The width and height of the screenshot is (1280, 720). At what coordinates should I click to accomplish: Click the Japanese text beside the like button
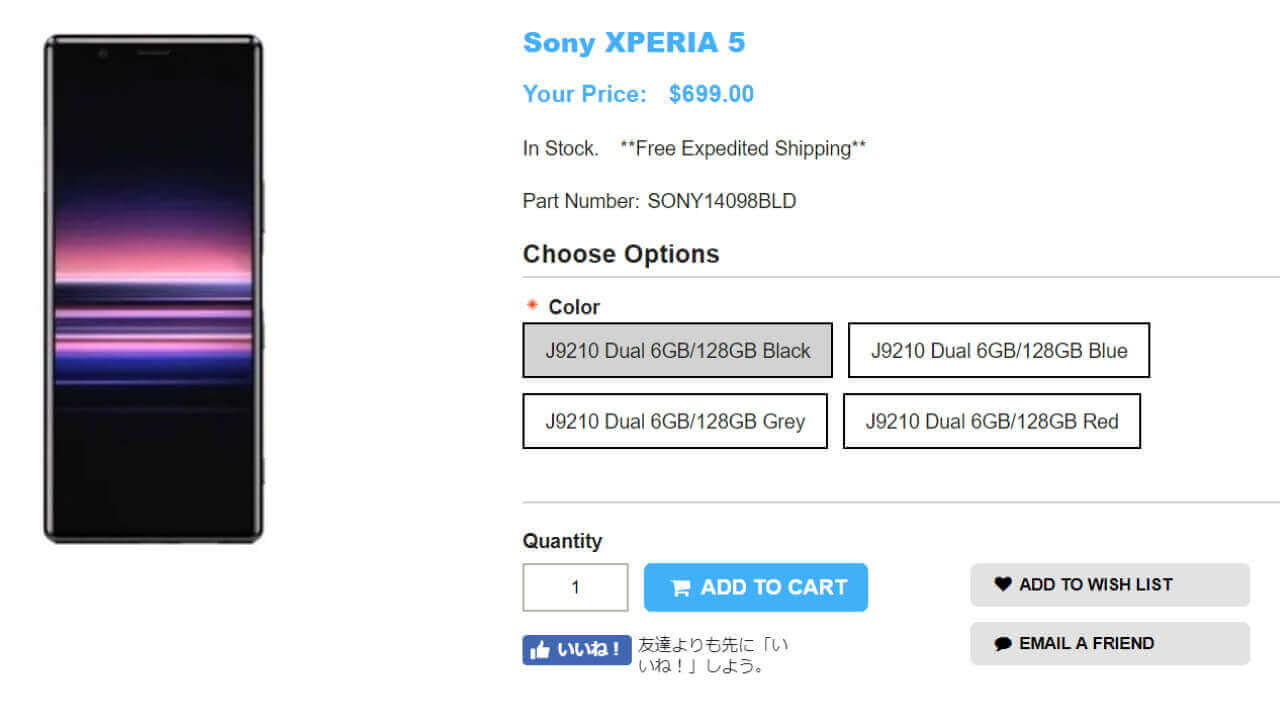click(x=712, y=655)
